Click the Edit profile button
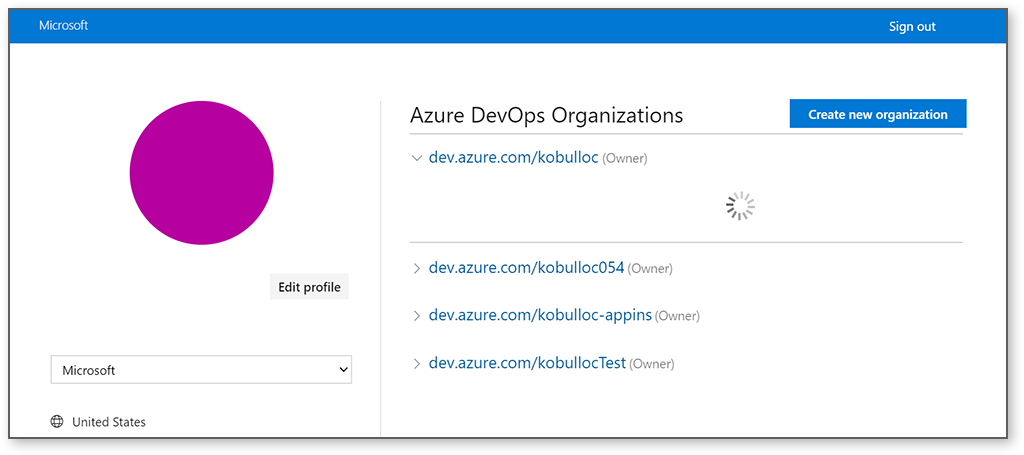This screenshot has width=1024, height=455. tap(309, 287)
